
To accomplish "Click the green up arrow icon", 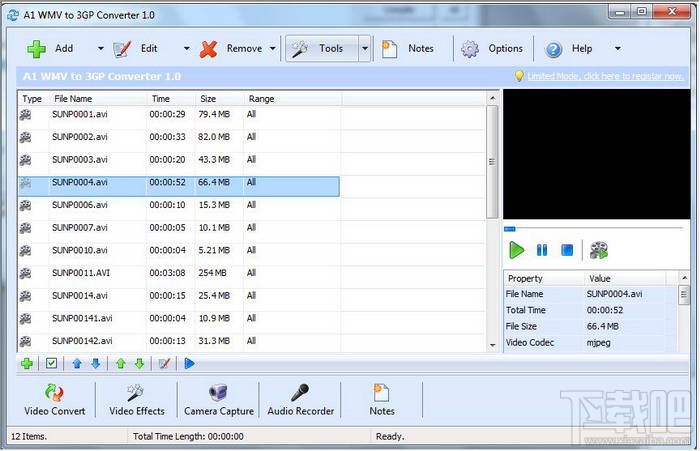I will [121, 364].
